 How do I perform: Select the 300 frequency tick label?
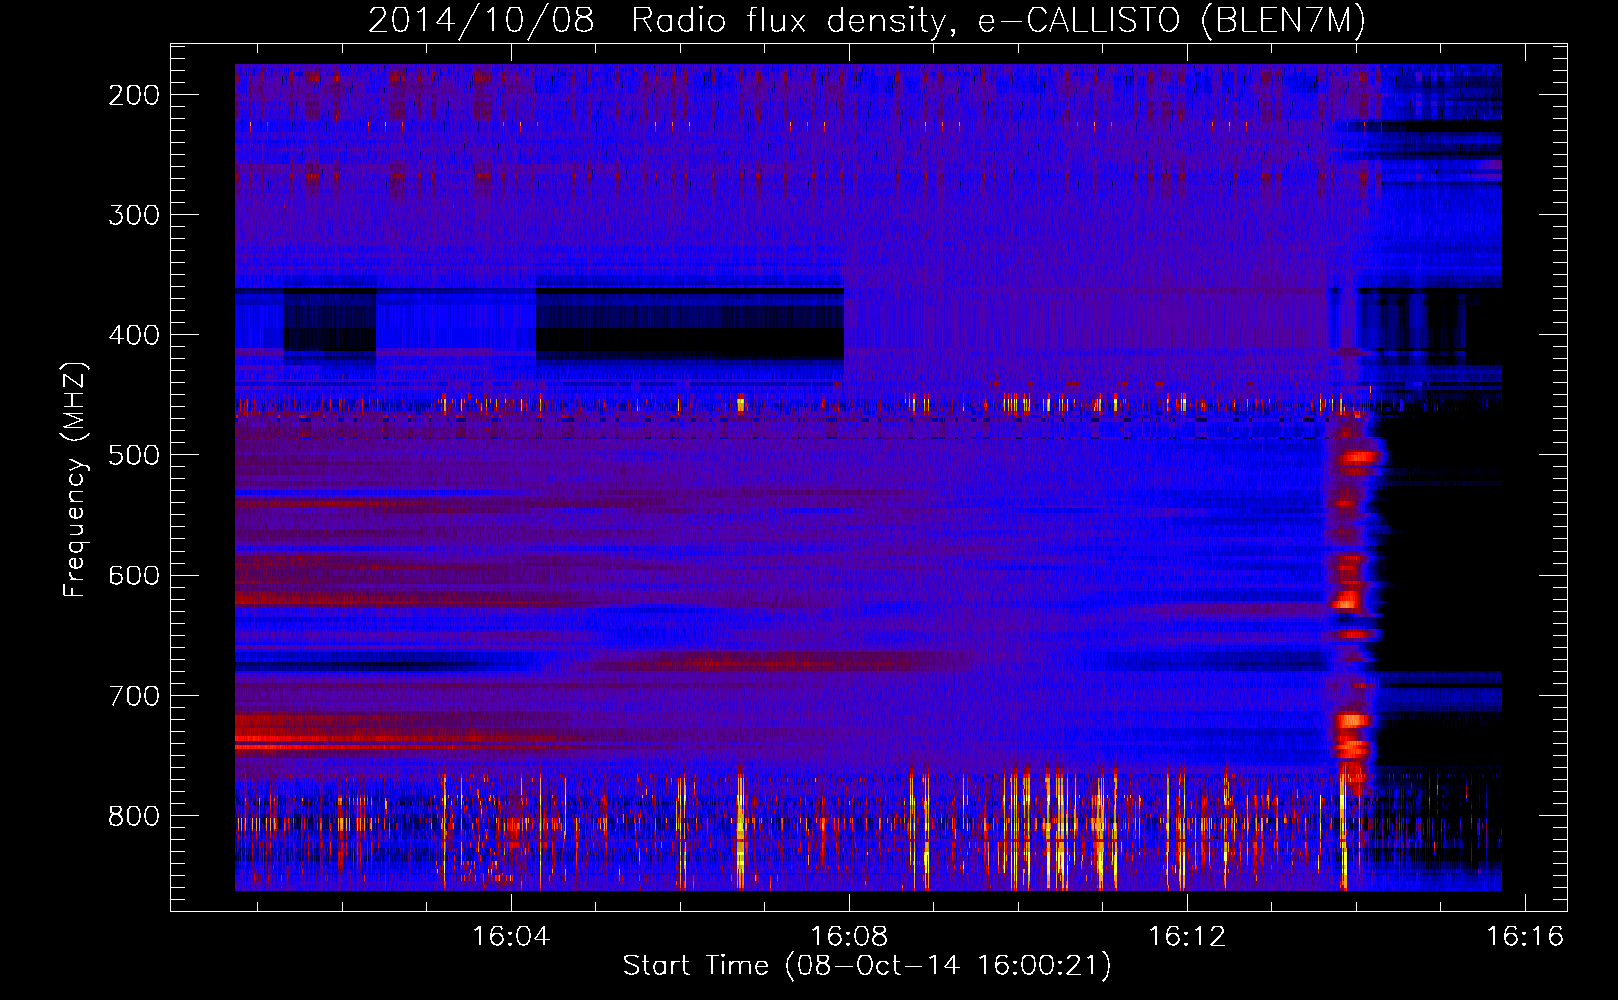(x=134, y=215)
